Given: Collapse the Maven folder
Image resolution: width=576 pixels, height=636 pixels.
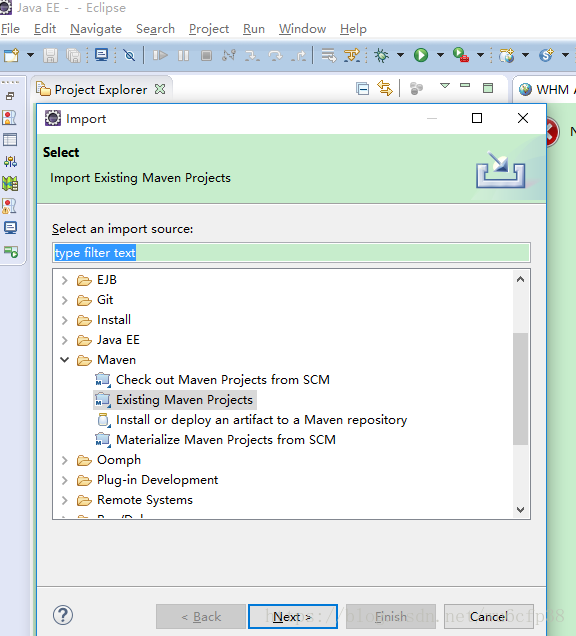Looking at the screenshot, I should tap(64, 360).
